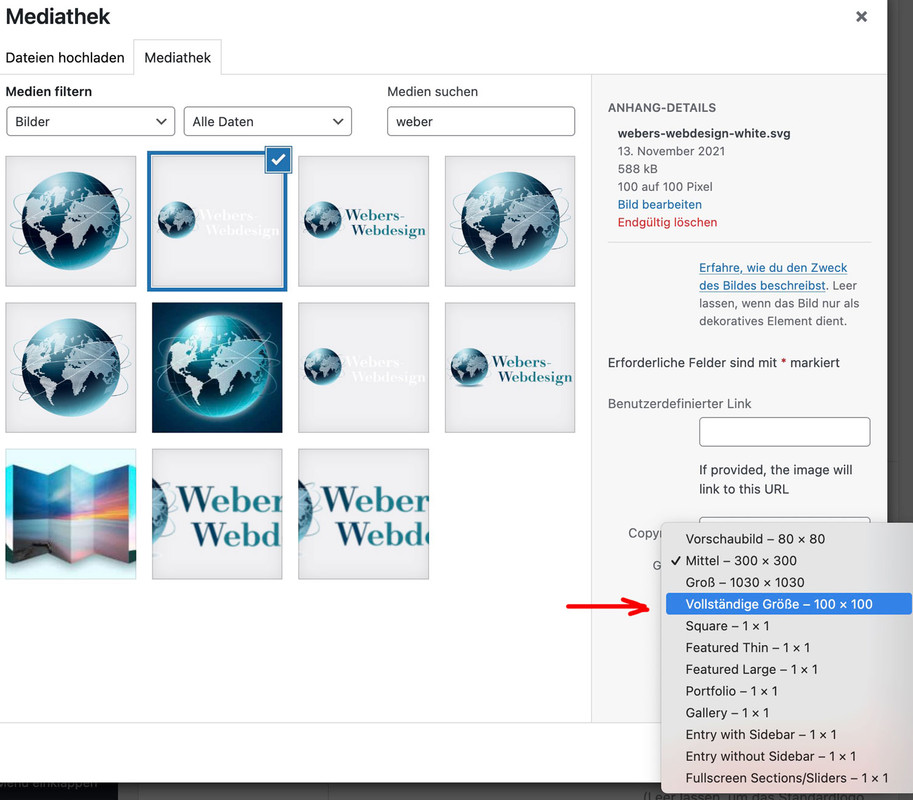Select the dark blue background globe thumbnail

217,367
